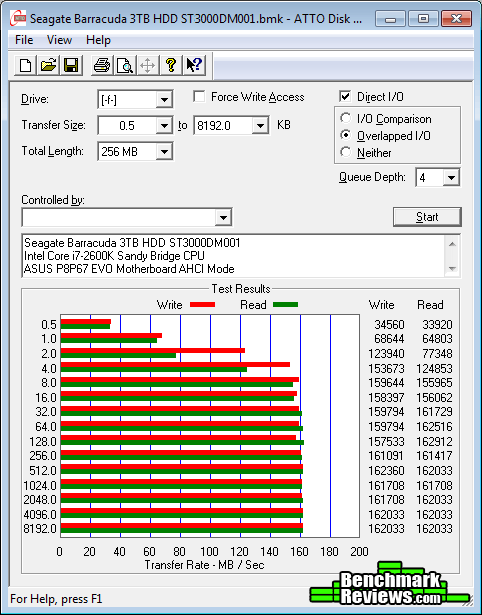Click the 128.0 transfer size row label
This screenshot has height=615, width=482.
(43, 442)
